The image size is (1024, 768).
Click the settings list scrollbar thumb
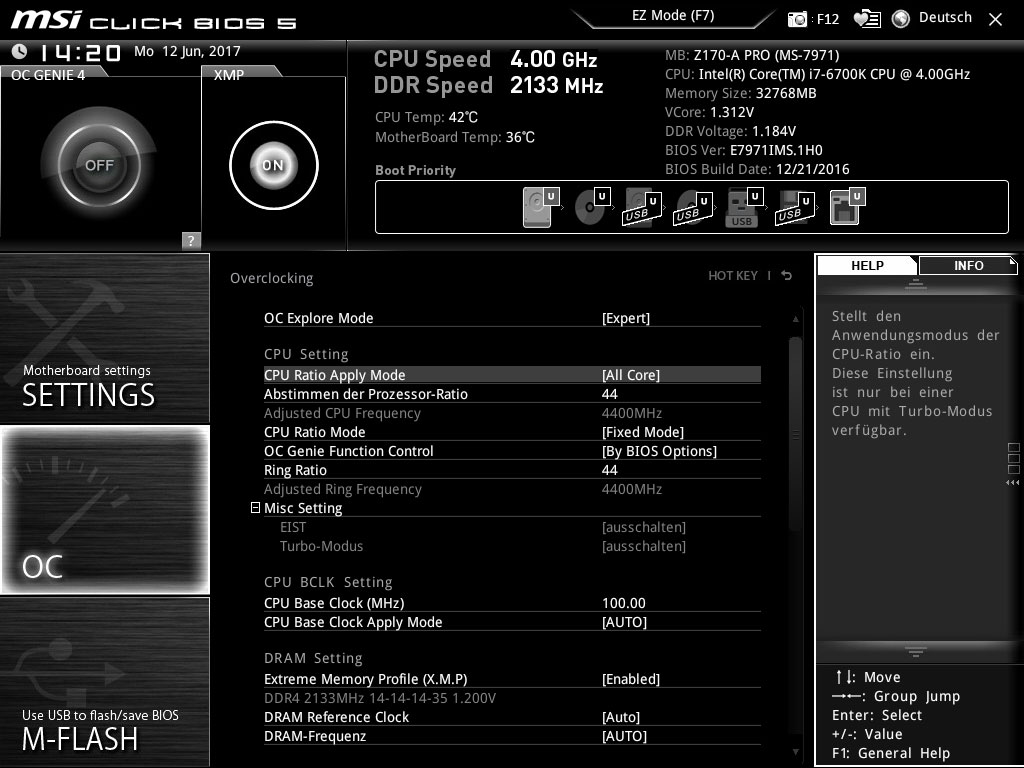[795, 434]
